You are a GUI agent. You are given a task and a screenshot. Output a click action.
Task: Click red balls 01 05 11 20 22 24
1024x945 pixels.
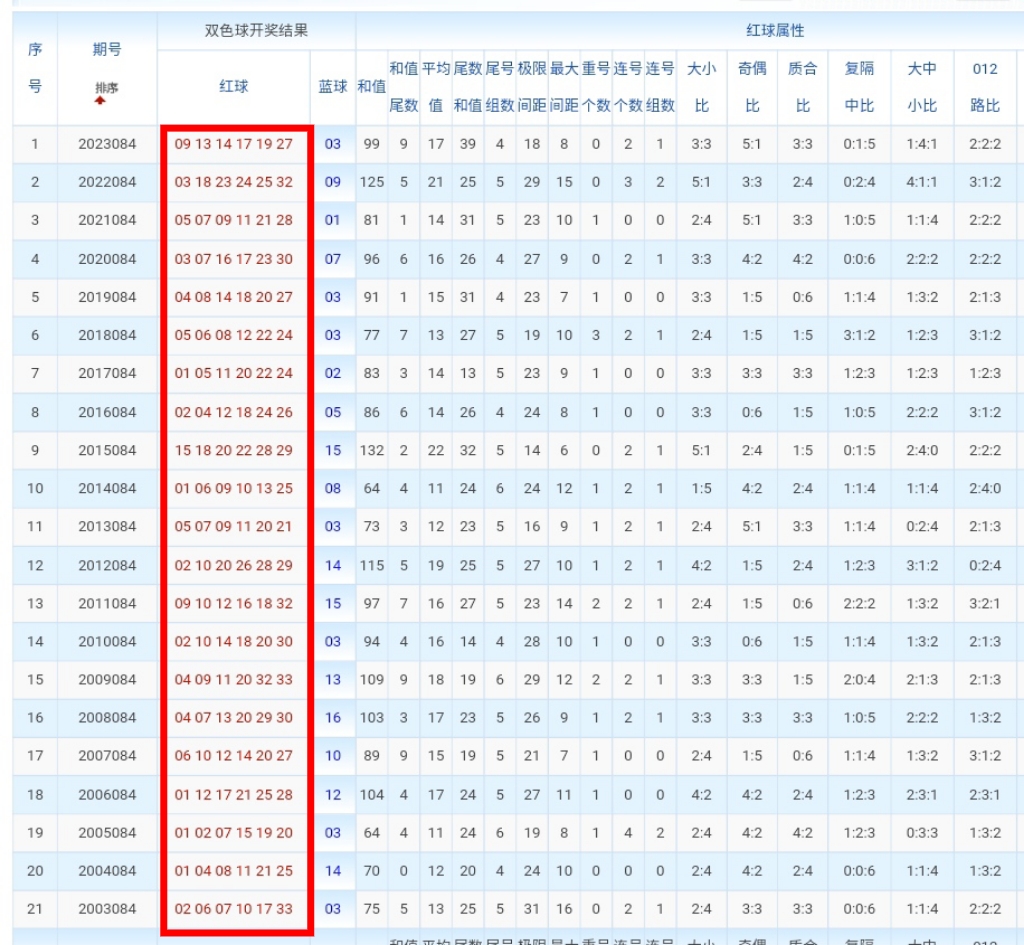click(x=234, y=373)
